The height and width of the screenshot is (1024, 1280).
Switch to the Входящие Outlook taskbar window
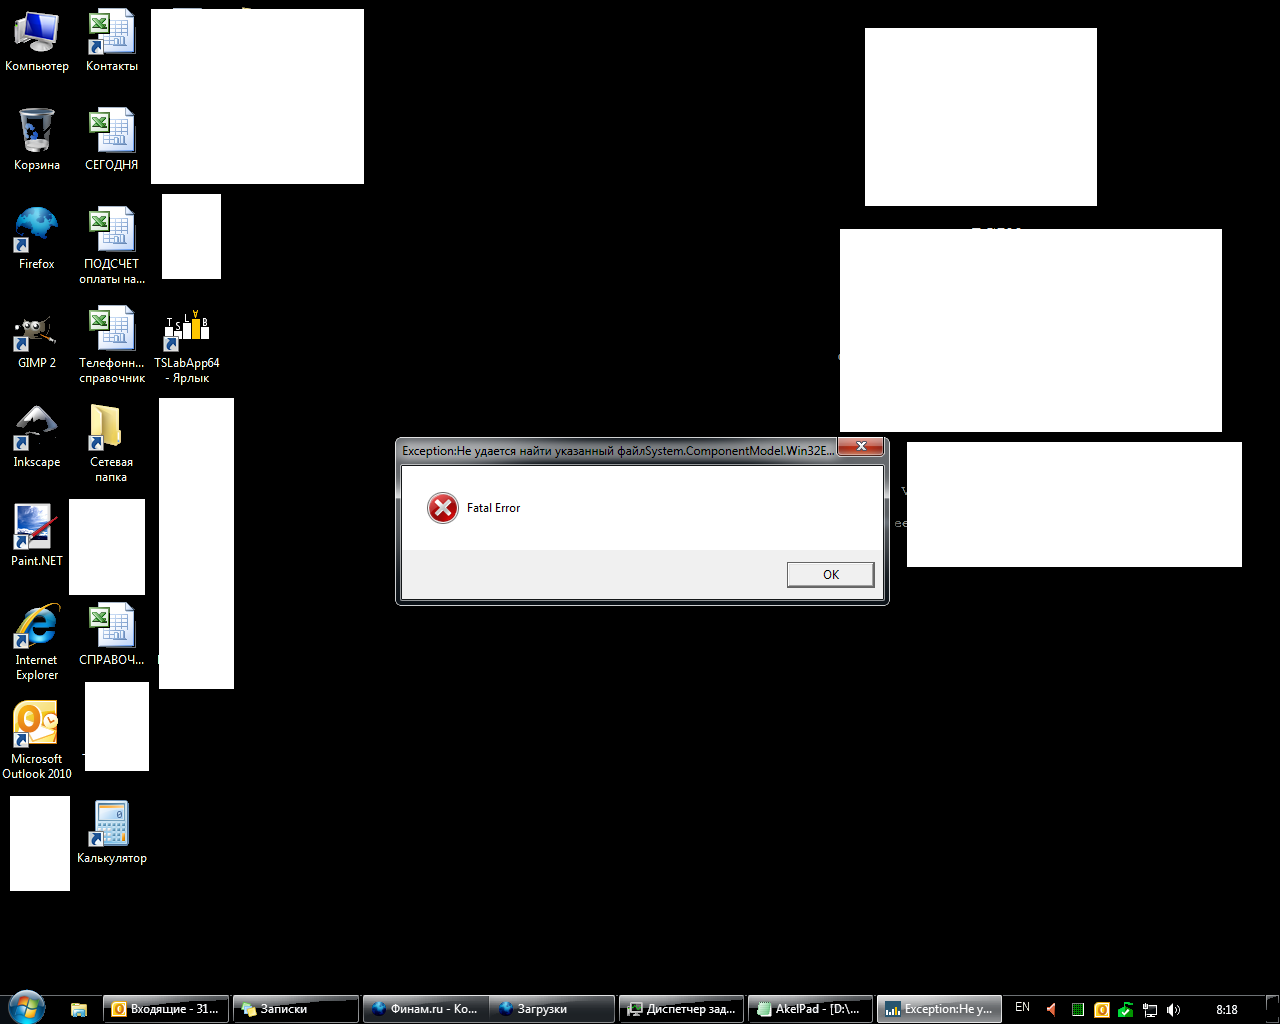pyautogui.click(x=167, y=1009)
